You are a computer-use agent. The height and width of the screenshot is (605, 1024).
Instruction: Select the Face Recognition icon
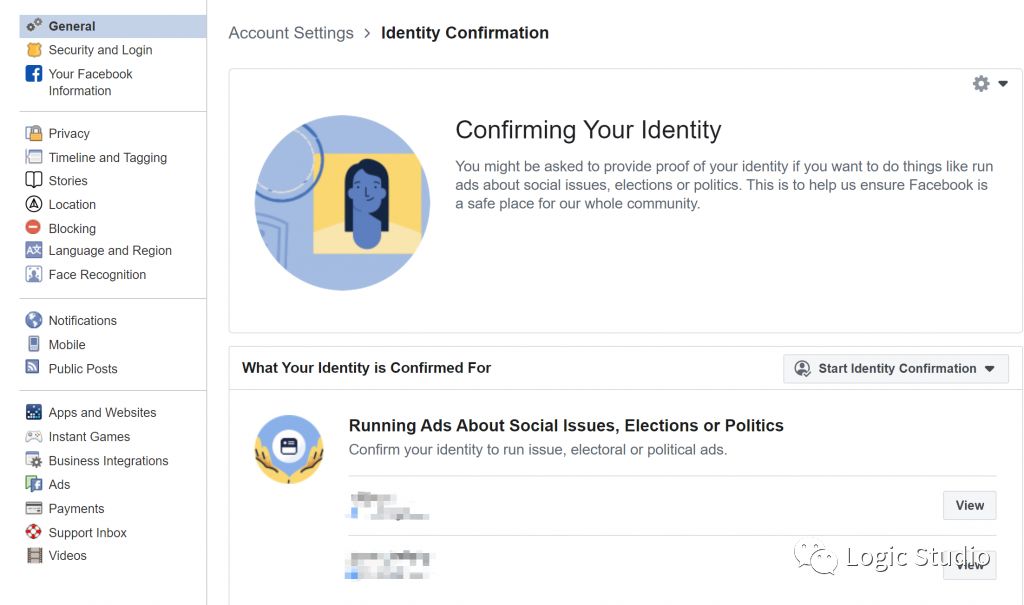(34, 274)
